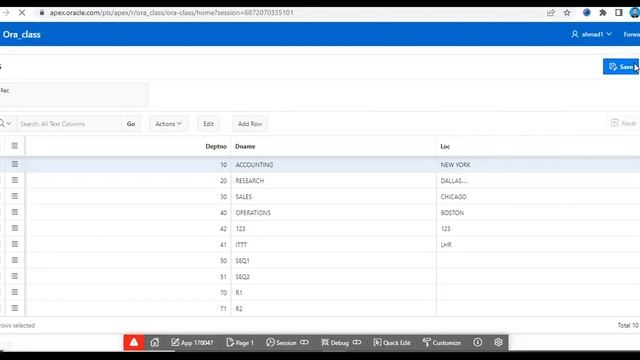This screenshot has width=640, height=360.
Task: Open row menu for SEQ2 row
Action: click(x=15, y=276)
